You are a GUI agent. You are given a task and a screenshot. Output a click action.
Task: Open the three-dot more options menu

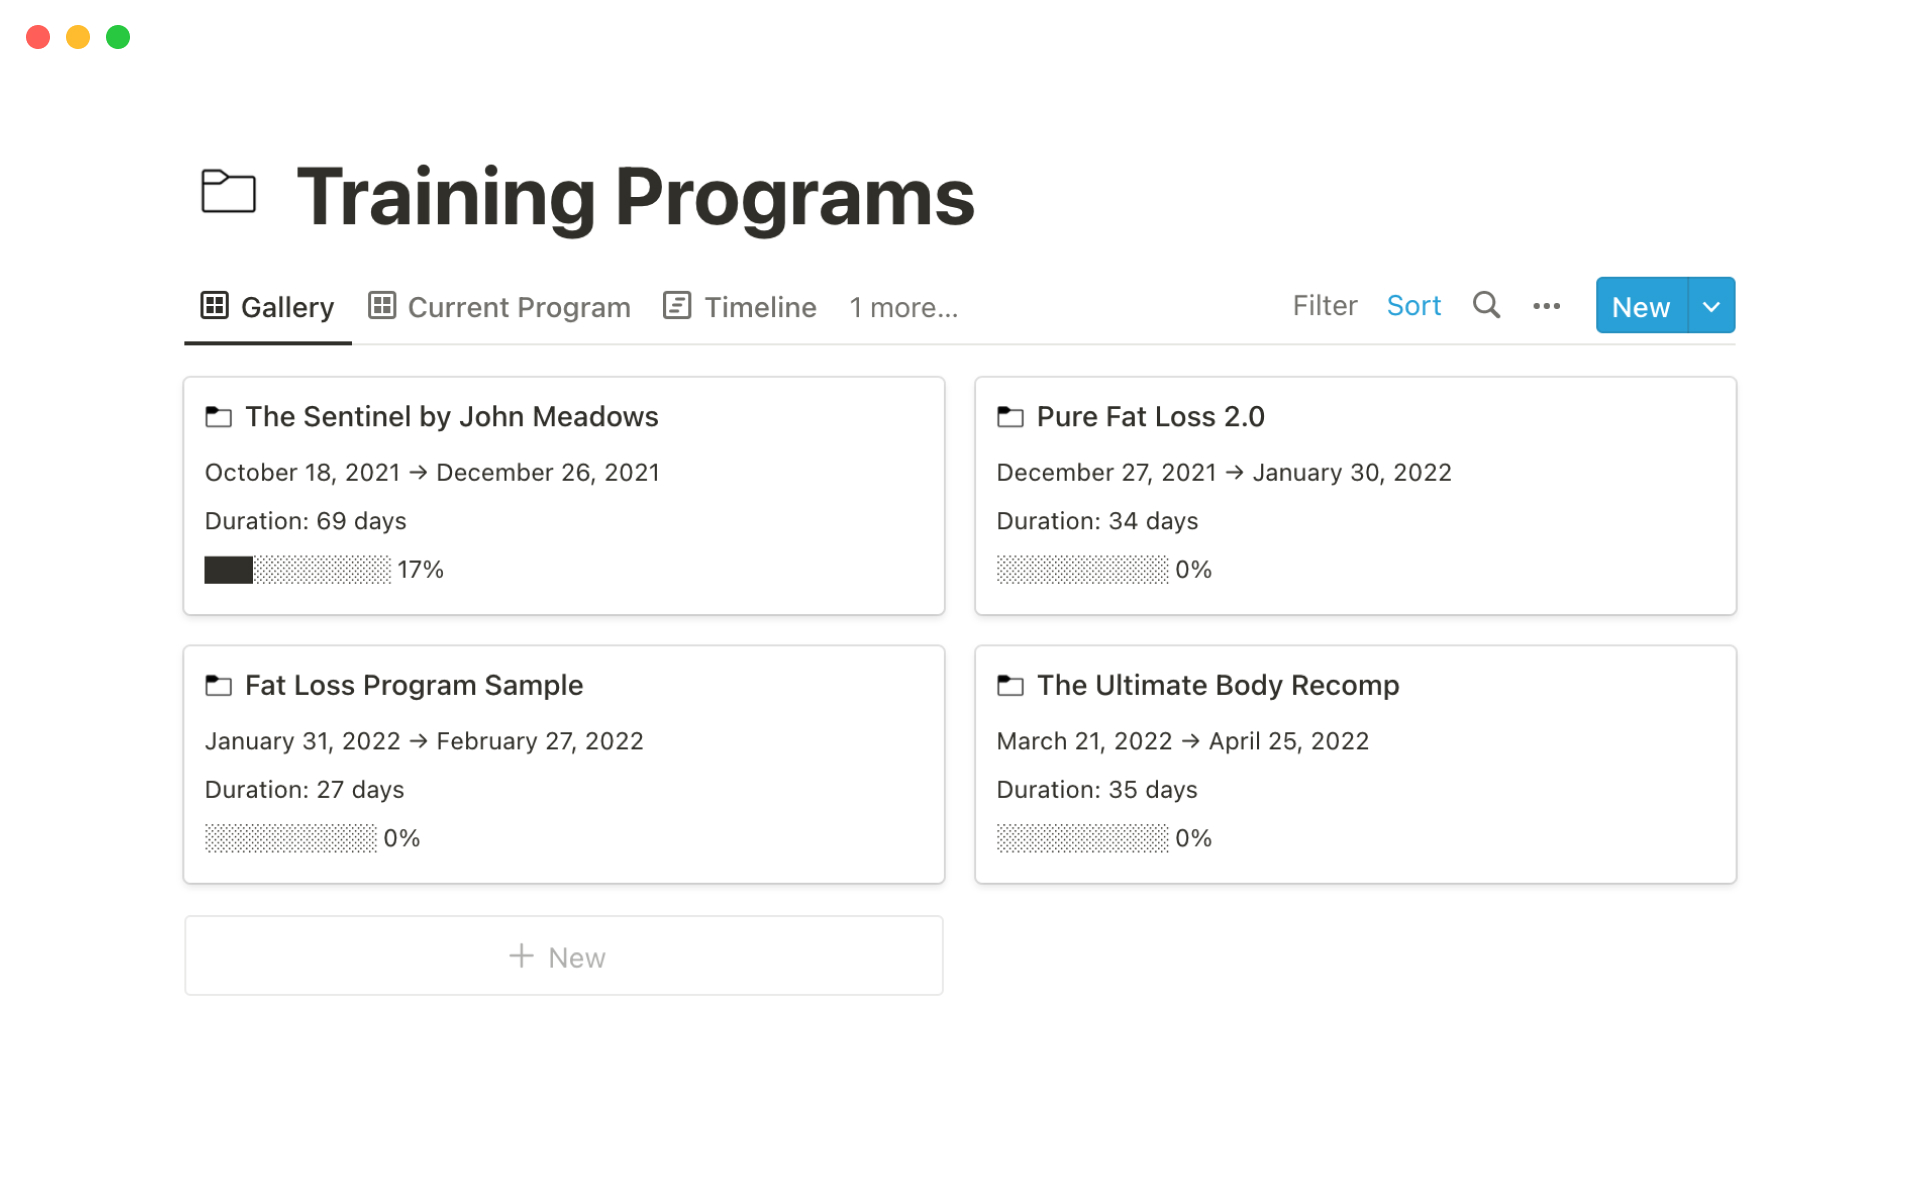click(x=1546, y=306)
